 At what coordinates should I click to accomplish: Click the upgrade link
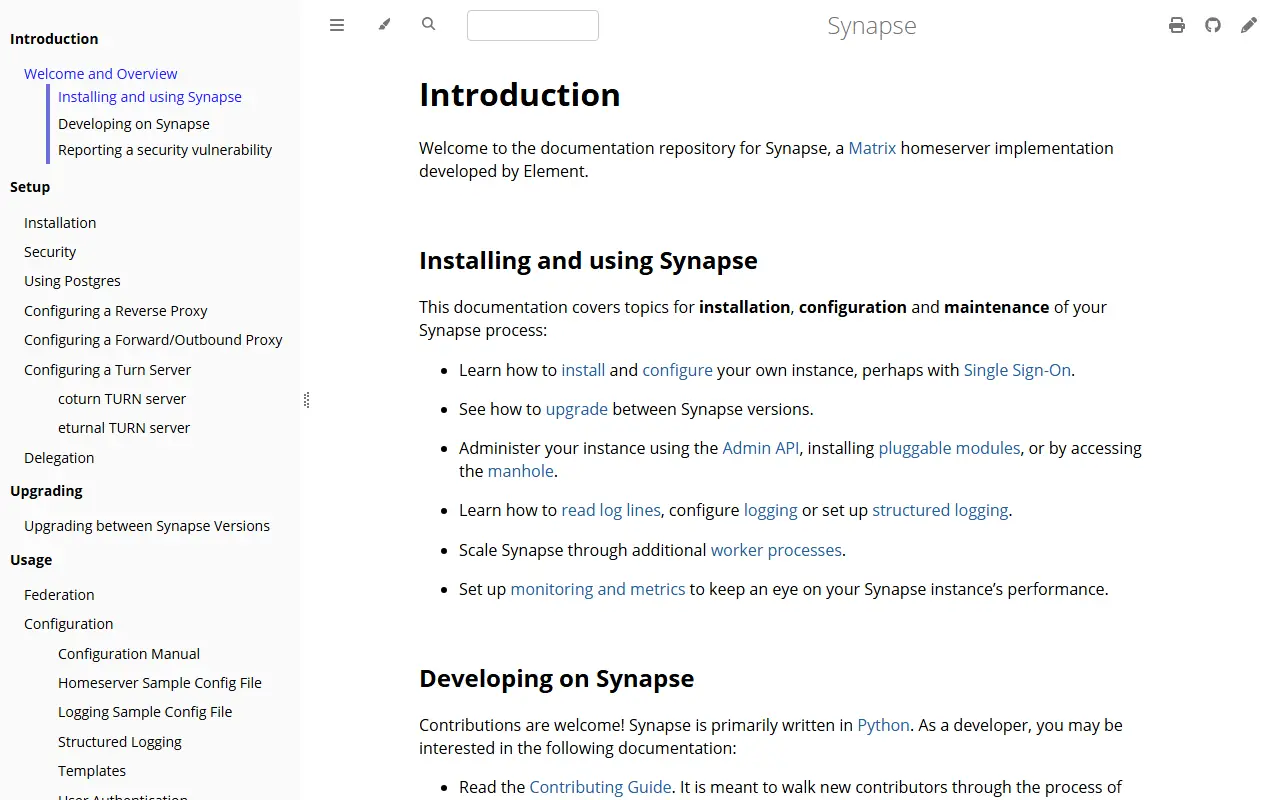coord(577,409)
